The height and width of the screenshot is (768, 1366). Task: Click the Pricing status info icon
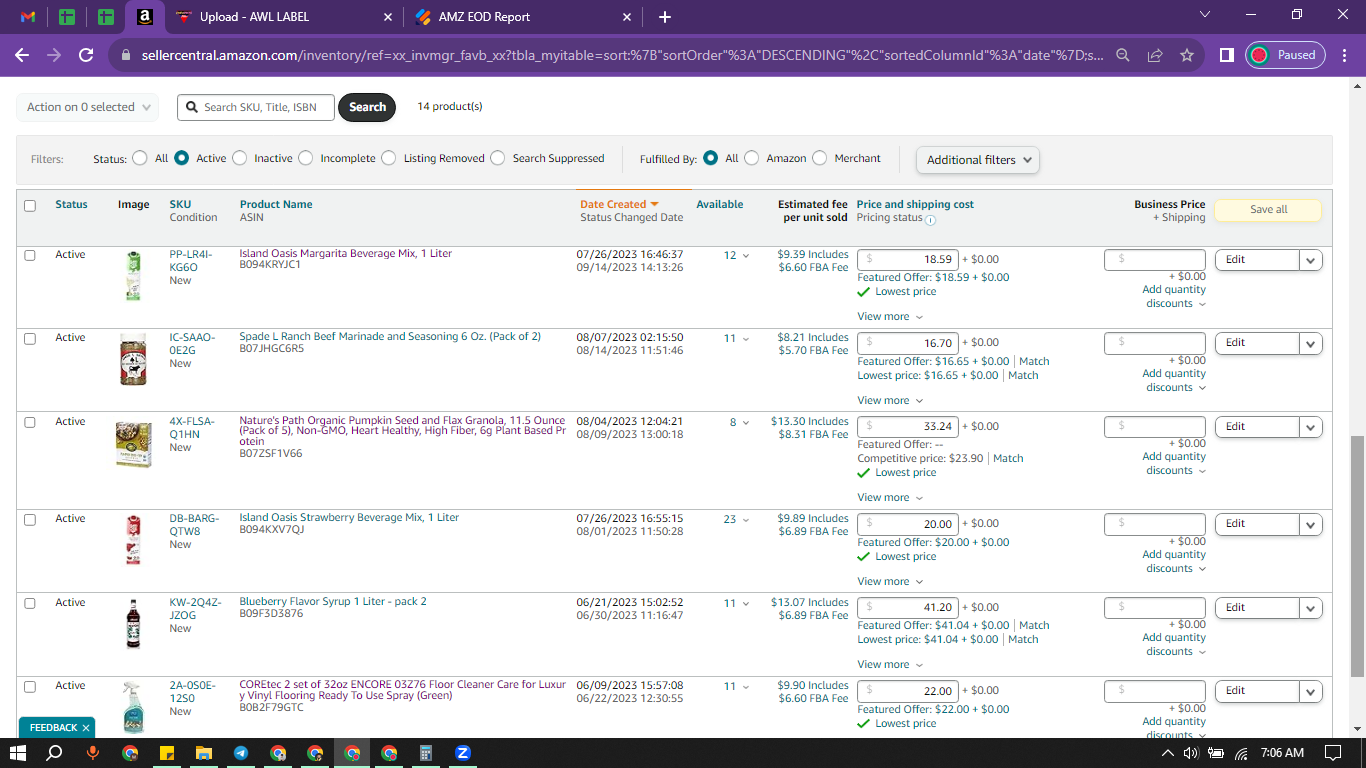[x=931, y=220]
